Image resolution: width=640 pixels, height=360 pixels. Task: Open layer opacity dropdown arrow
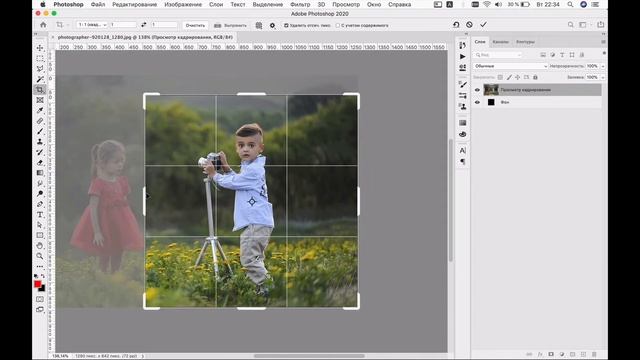[x=603, y=66]
